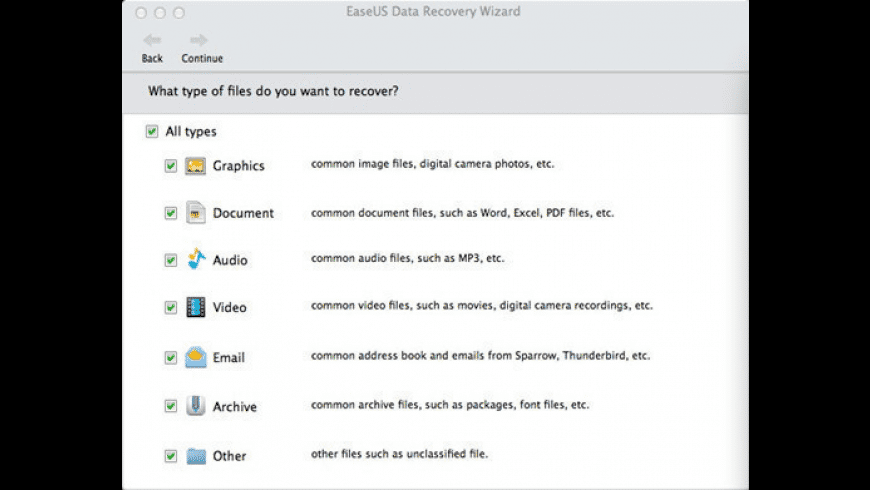Click the Continue arrow in toolbar

[199, 40]
